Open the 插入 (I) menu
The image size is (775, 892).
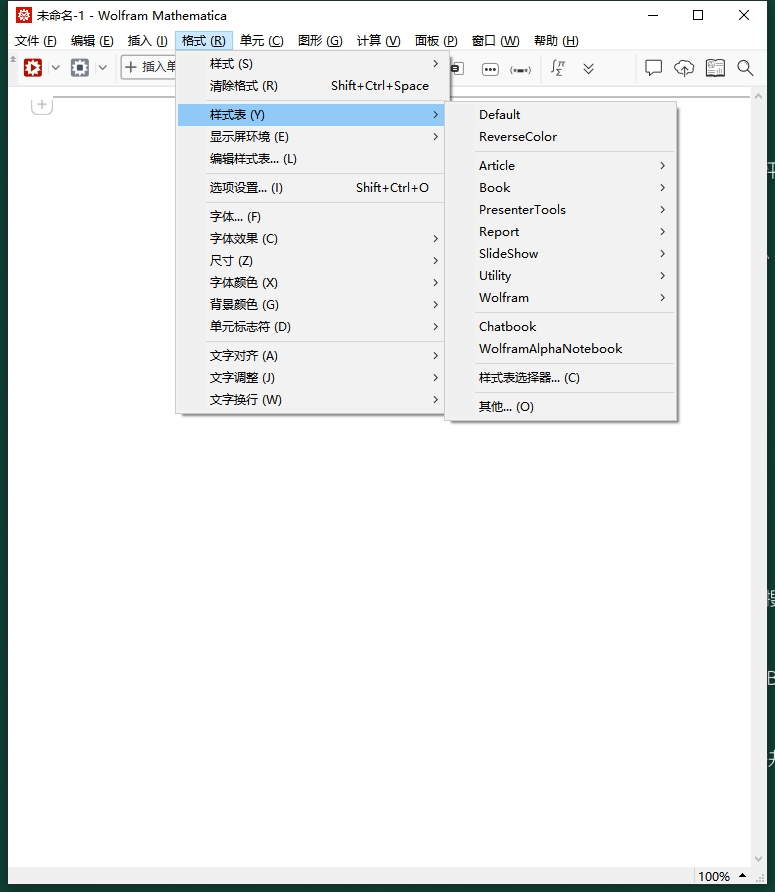(x=147, y=40)
